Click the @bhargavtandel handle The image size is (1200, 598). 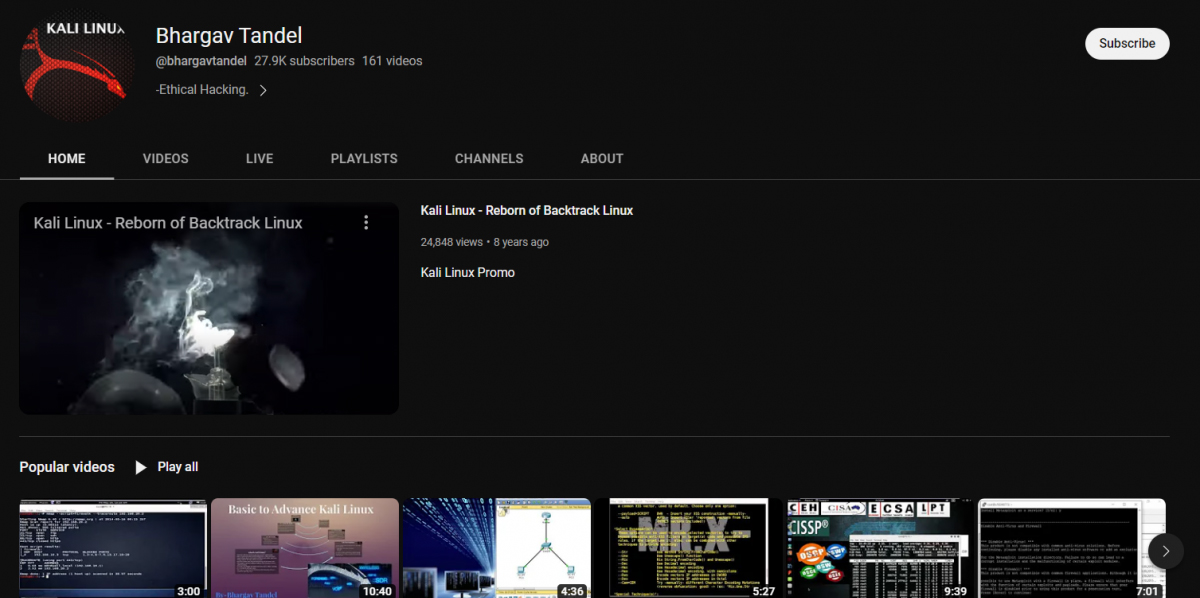pos(201,61)
